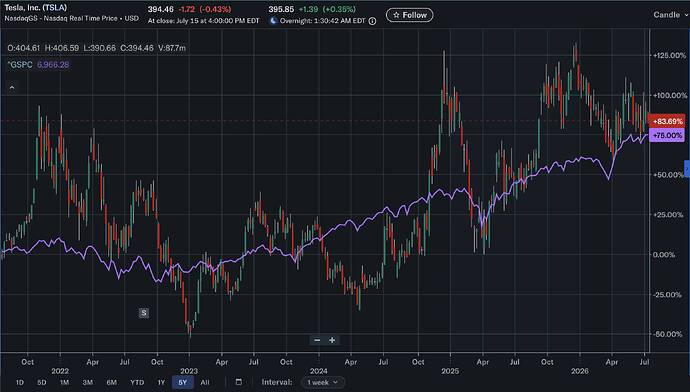The width and height of the screenshot is (690, 392).
Task: Follow Tesla stock with the Follow button
Action: click(x=409, y=15)
